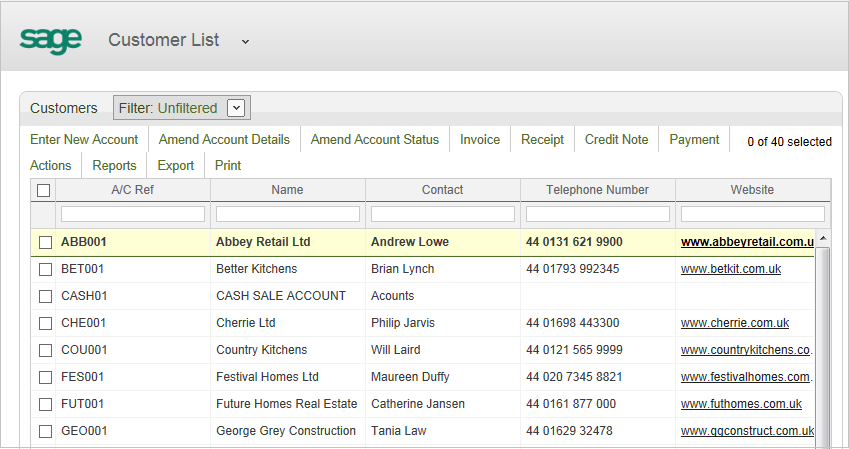Image resolution: width=849 pixels, height=449 pixels.
Task: Open the Reports menu
Action: (114, 166)
